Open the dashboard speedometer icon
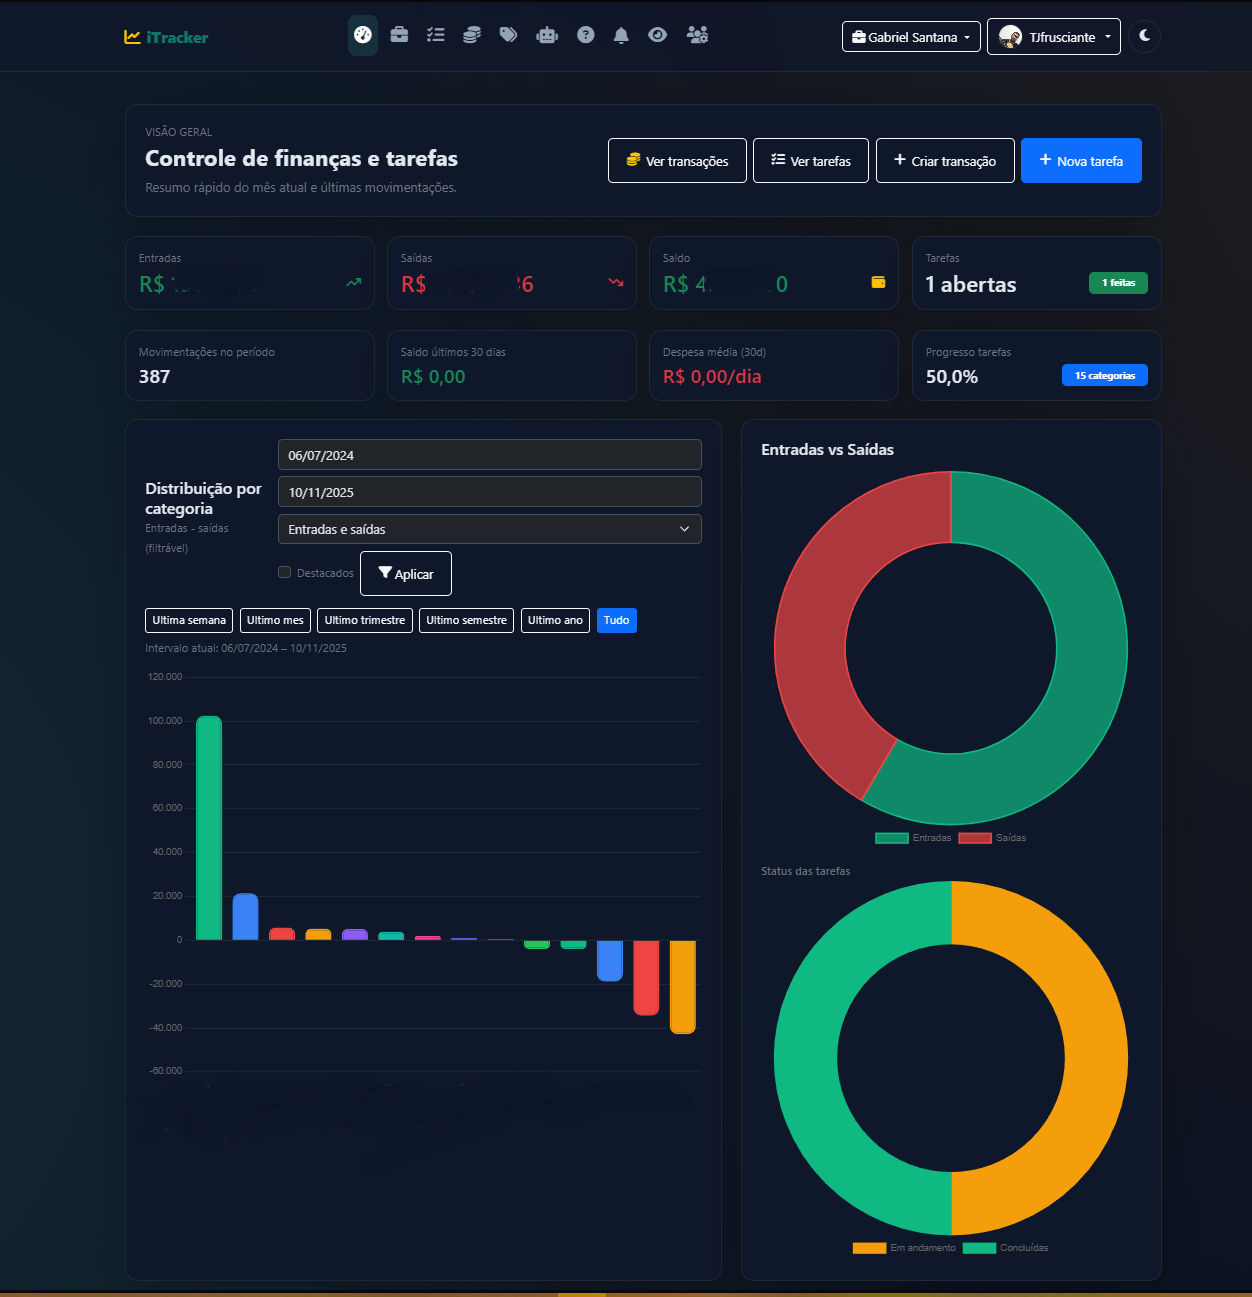Screen dimensions: 1252x1297 pyautogui.click(x=362, y=36)
